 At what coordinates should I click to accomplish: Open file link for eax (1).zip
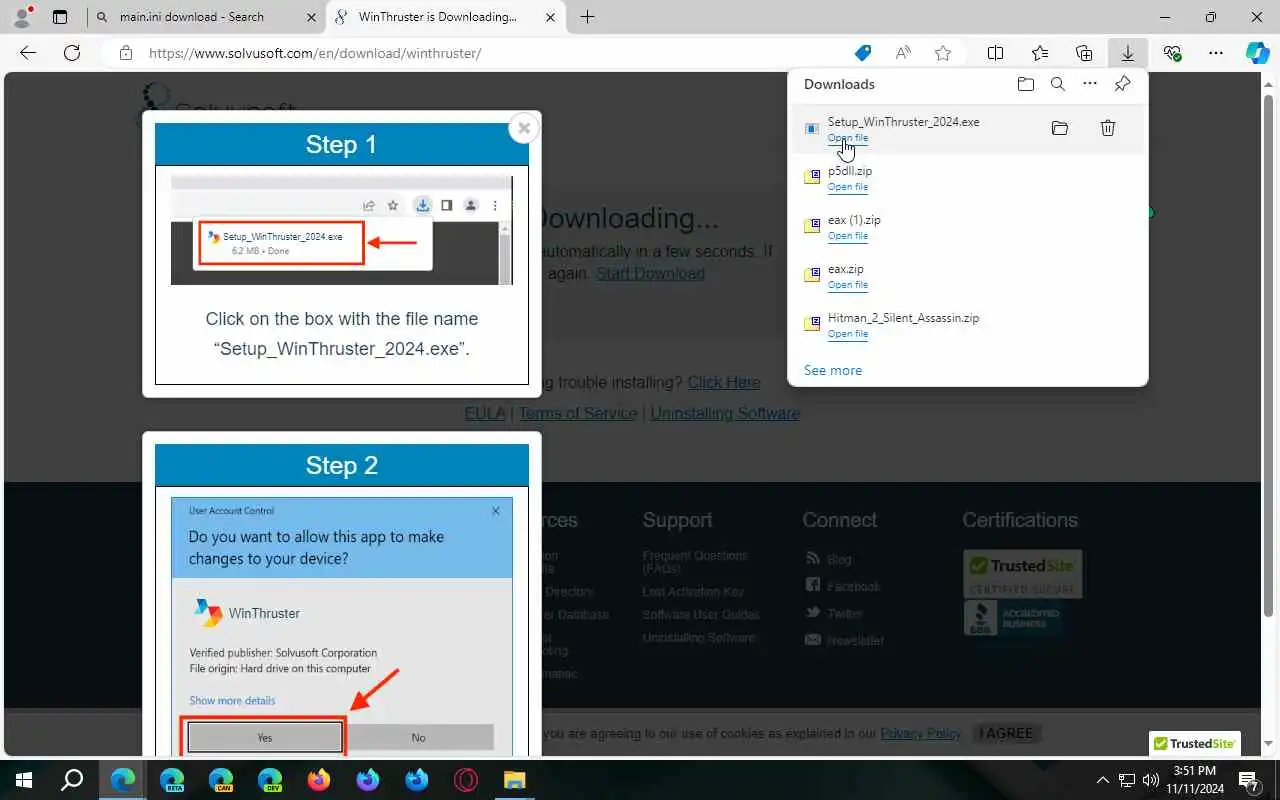pyautogui.click(x=848, y=236)
